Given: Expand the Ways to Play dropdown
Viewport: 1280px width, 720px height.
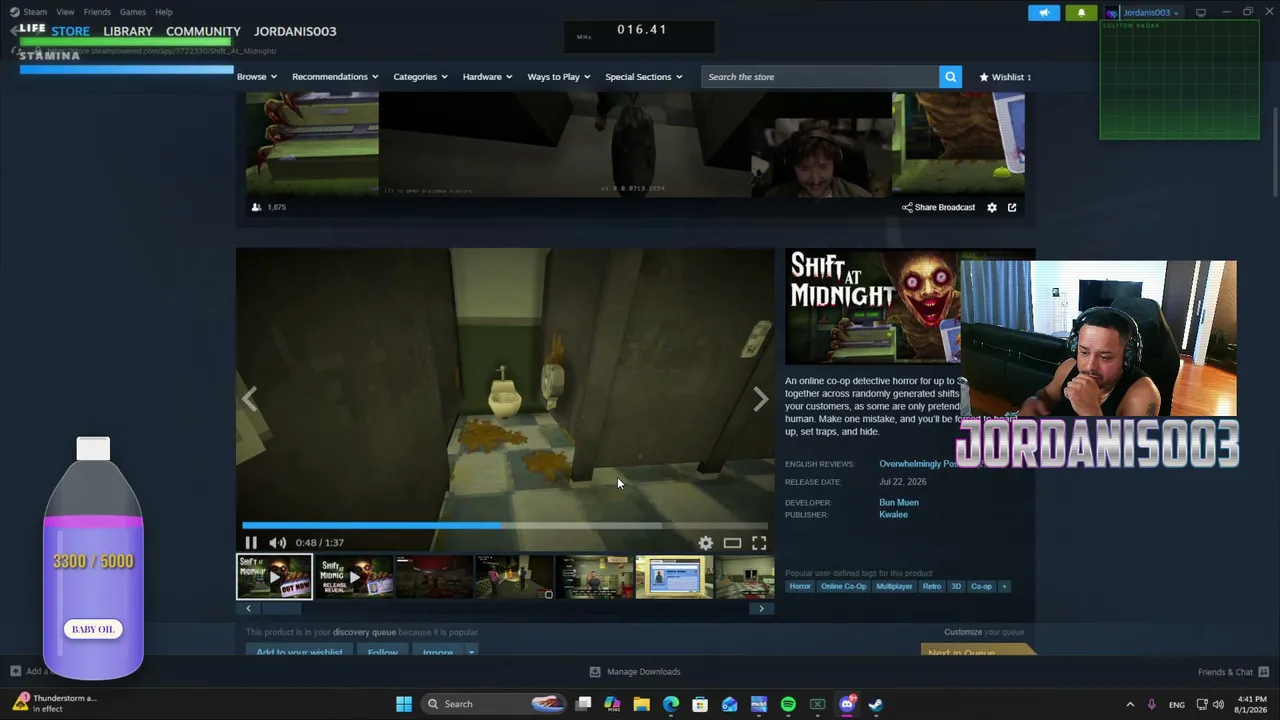Looking at the screenshot, I should coord(558,77).
